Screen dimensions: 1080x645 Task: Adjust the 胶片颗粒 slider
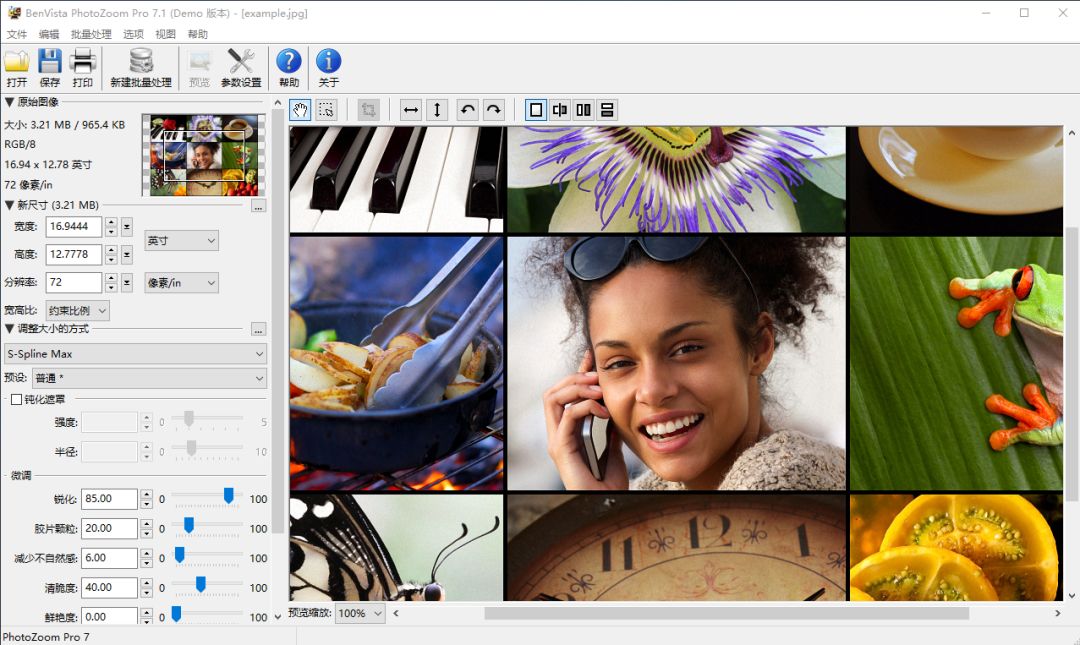click(x=188, y=526)
